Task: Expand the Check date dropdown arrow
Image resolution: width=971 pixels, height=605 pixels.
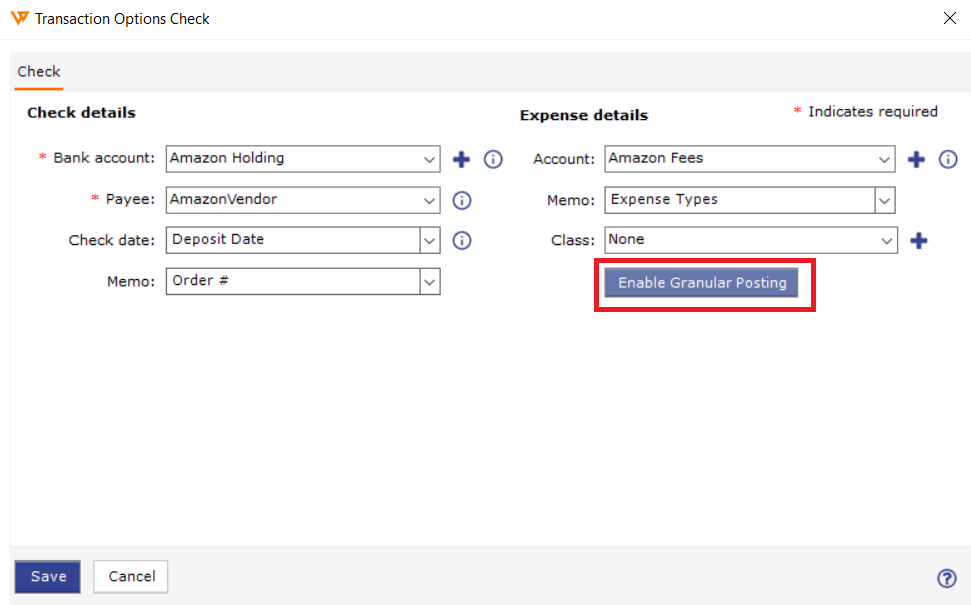Action: click(x=430, y=240)
